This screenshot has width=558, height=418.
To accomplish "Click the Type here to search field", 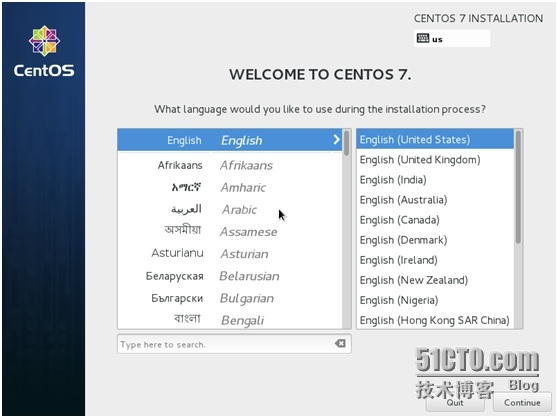I will (234, 344).
